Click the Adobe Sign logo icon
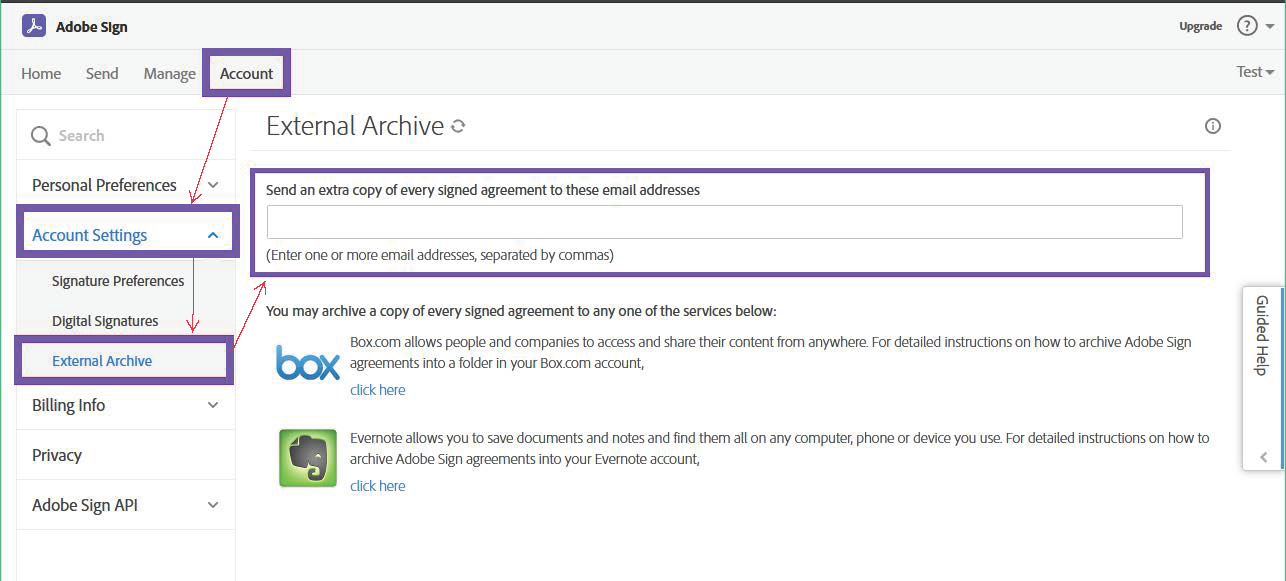This screenshot has width=1286, height=581. click(34, 25)
